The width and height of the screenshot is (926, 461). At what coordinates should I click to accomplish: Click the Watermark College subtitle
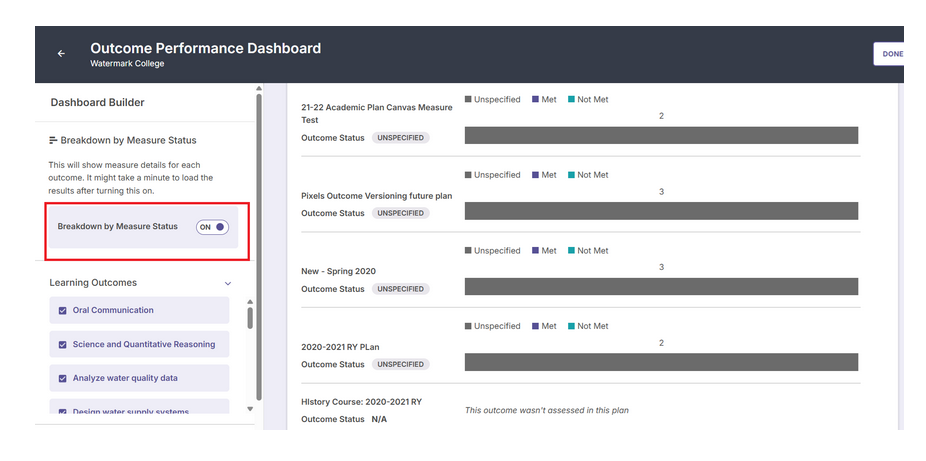(127, 64)
